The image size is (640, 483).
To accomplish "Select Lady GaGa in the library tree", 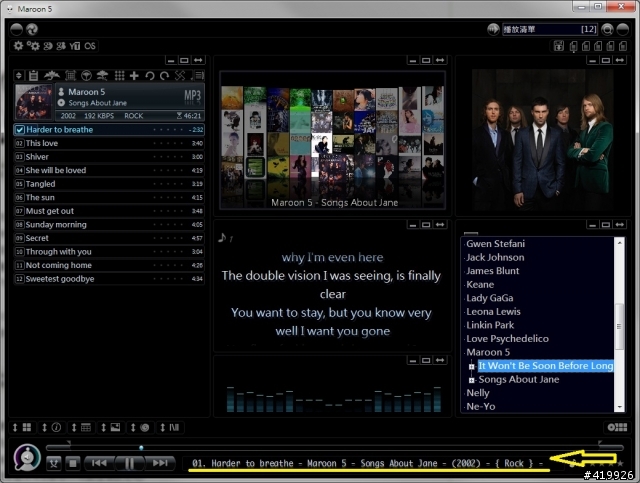I will 489,298.
